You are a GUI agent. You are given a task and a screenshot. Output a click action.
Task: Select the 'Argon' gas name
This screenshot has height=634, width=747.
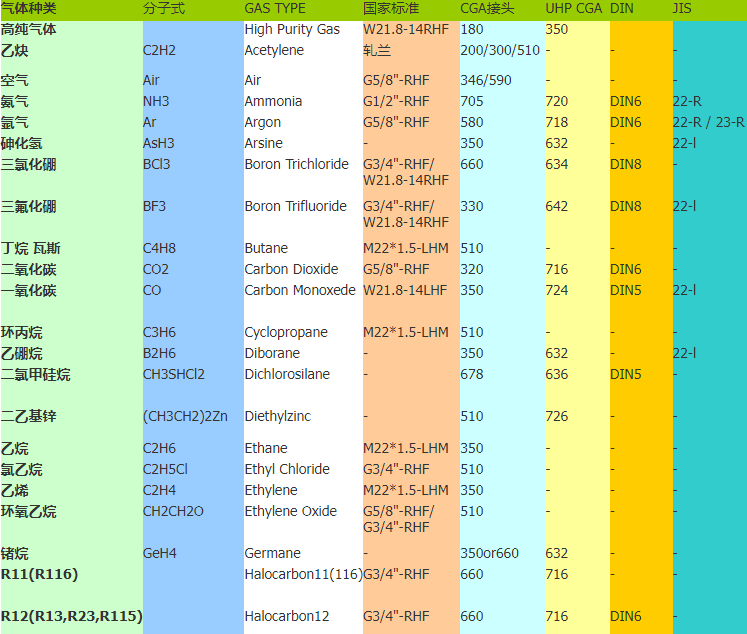point(262,122)
